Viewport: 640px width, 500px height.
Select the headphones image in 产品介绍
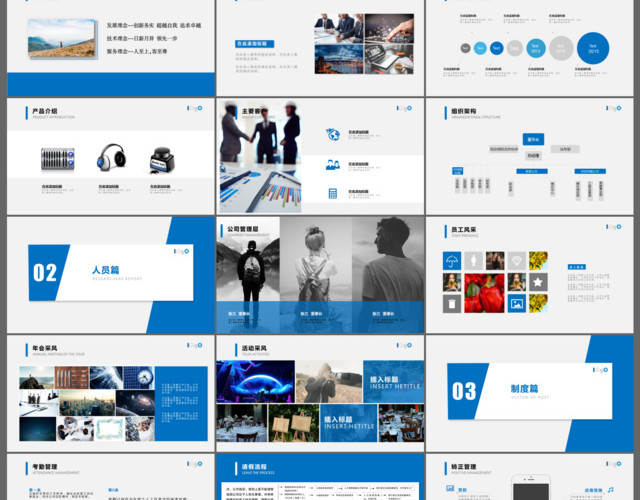111,156
